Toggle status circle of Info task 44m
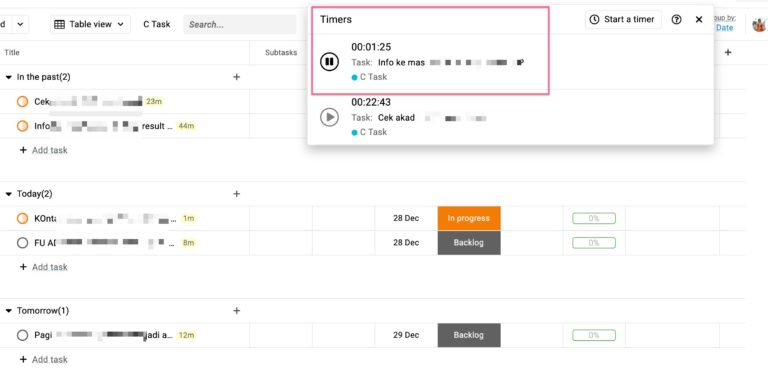 pos(22,126)
